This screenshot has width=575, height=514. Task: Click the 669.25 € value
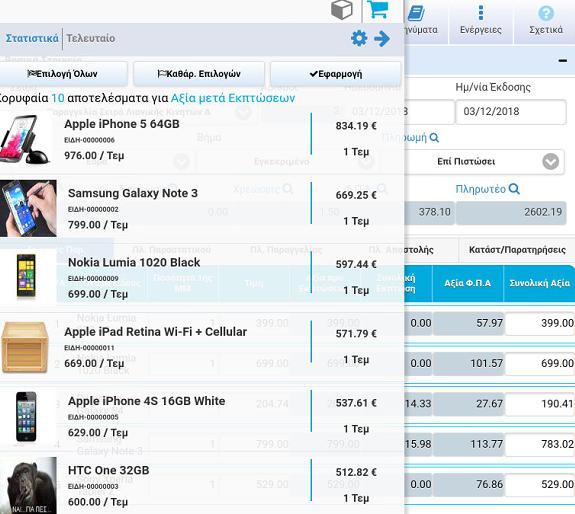(x=356, y=195)
